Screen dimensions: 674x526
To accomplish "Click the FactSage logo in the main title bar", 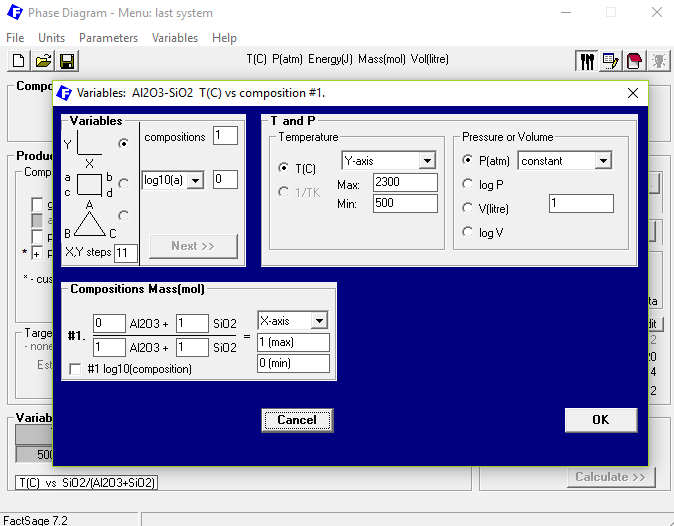I will coord(15,12).
